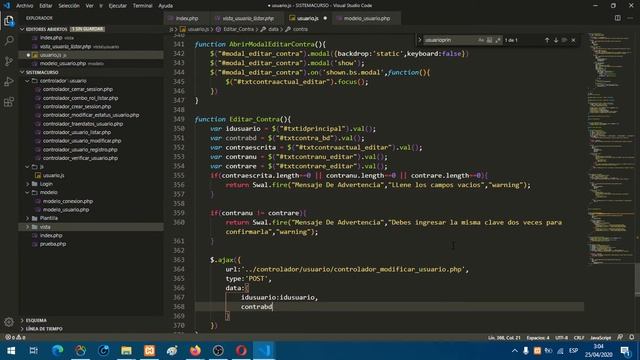
Task: Open the Ver menu
Action: pos(89,6)
